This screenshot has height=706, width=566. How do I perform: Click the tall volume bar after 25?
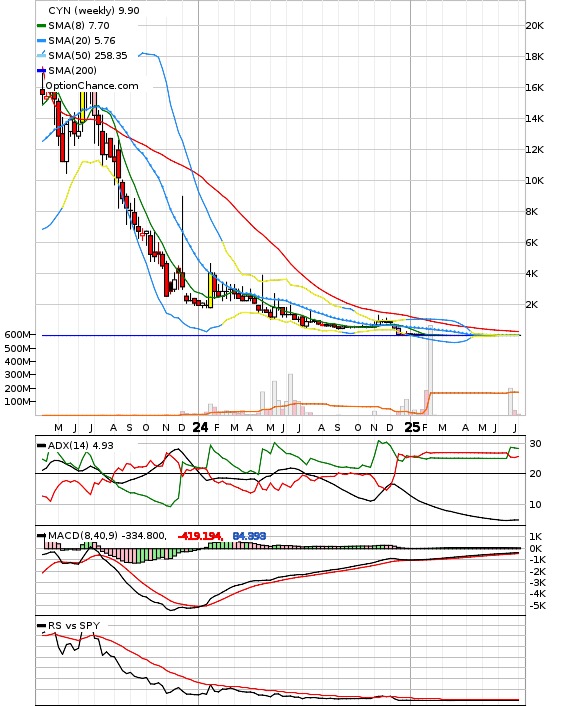tap(430, 370)
